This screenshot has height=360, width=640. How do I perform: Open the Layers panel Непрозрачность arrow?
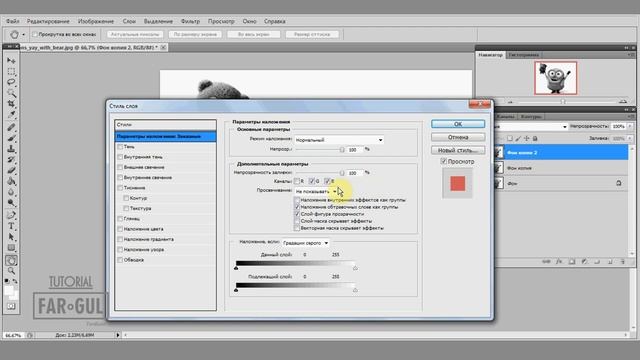point(630,127)
